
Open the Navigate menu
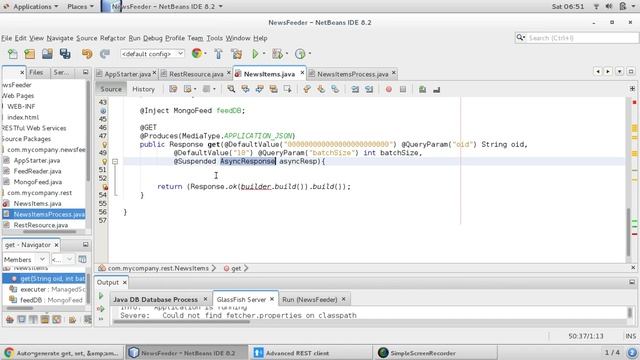pyautogui.click(x=60, y=38)
